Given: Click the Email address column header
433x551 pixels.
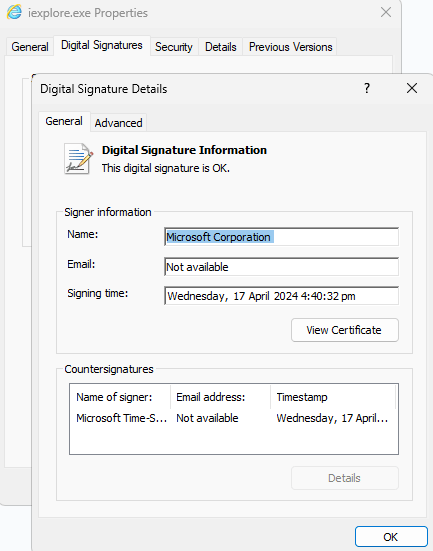Looking at the screenshot, I should click(x=220, y=397).
